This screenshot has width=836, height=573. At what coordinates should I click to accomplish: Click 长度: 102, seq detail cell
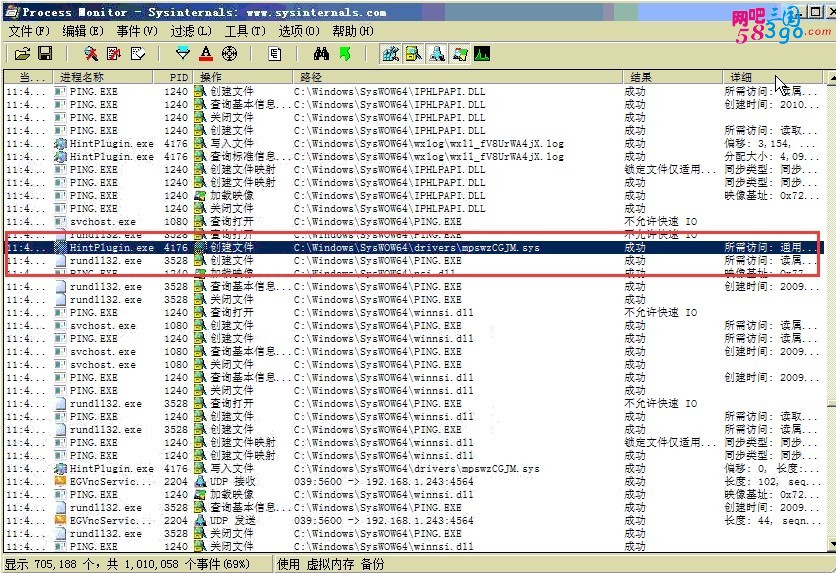click(772, 481)
